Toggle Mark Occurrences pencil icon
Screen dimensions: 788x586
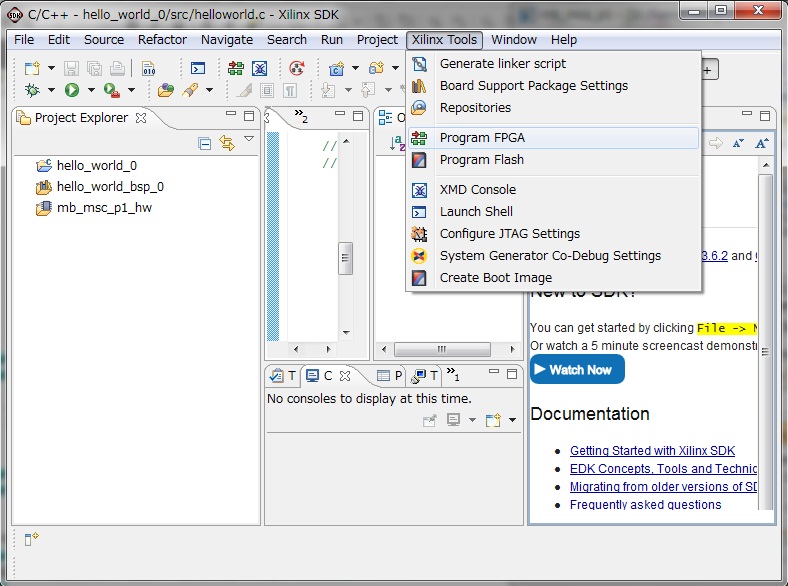click(244, 90)
